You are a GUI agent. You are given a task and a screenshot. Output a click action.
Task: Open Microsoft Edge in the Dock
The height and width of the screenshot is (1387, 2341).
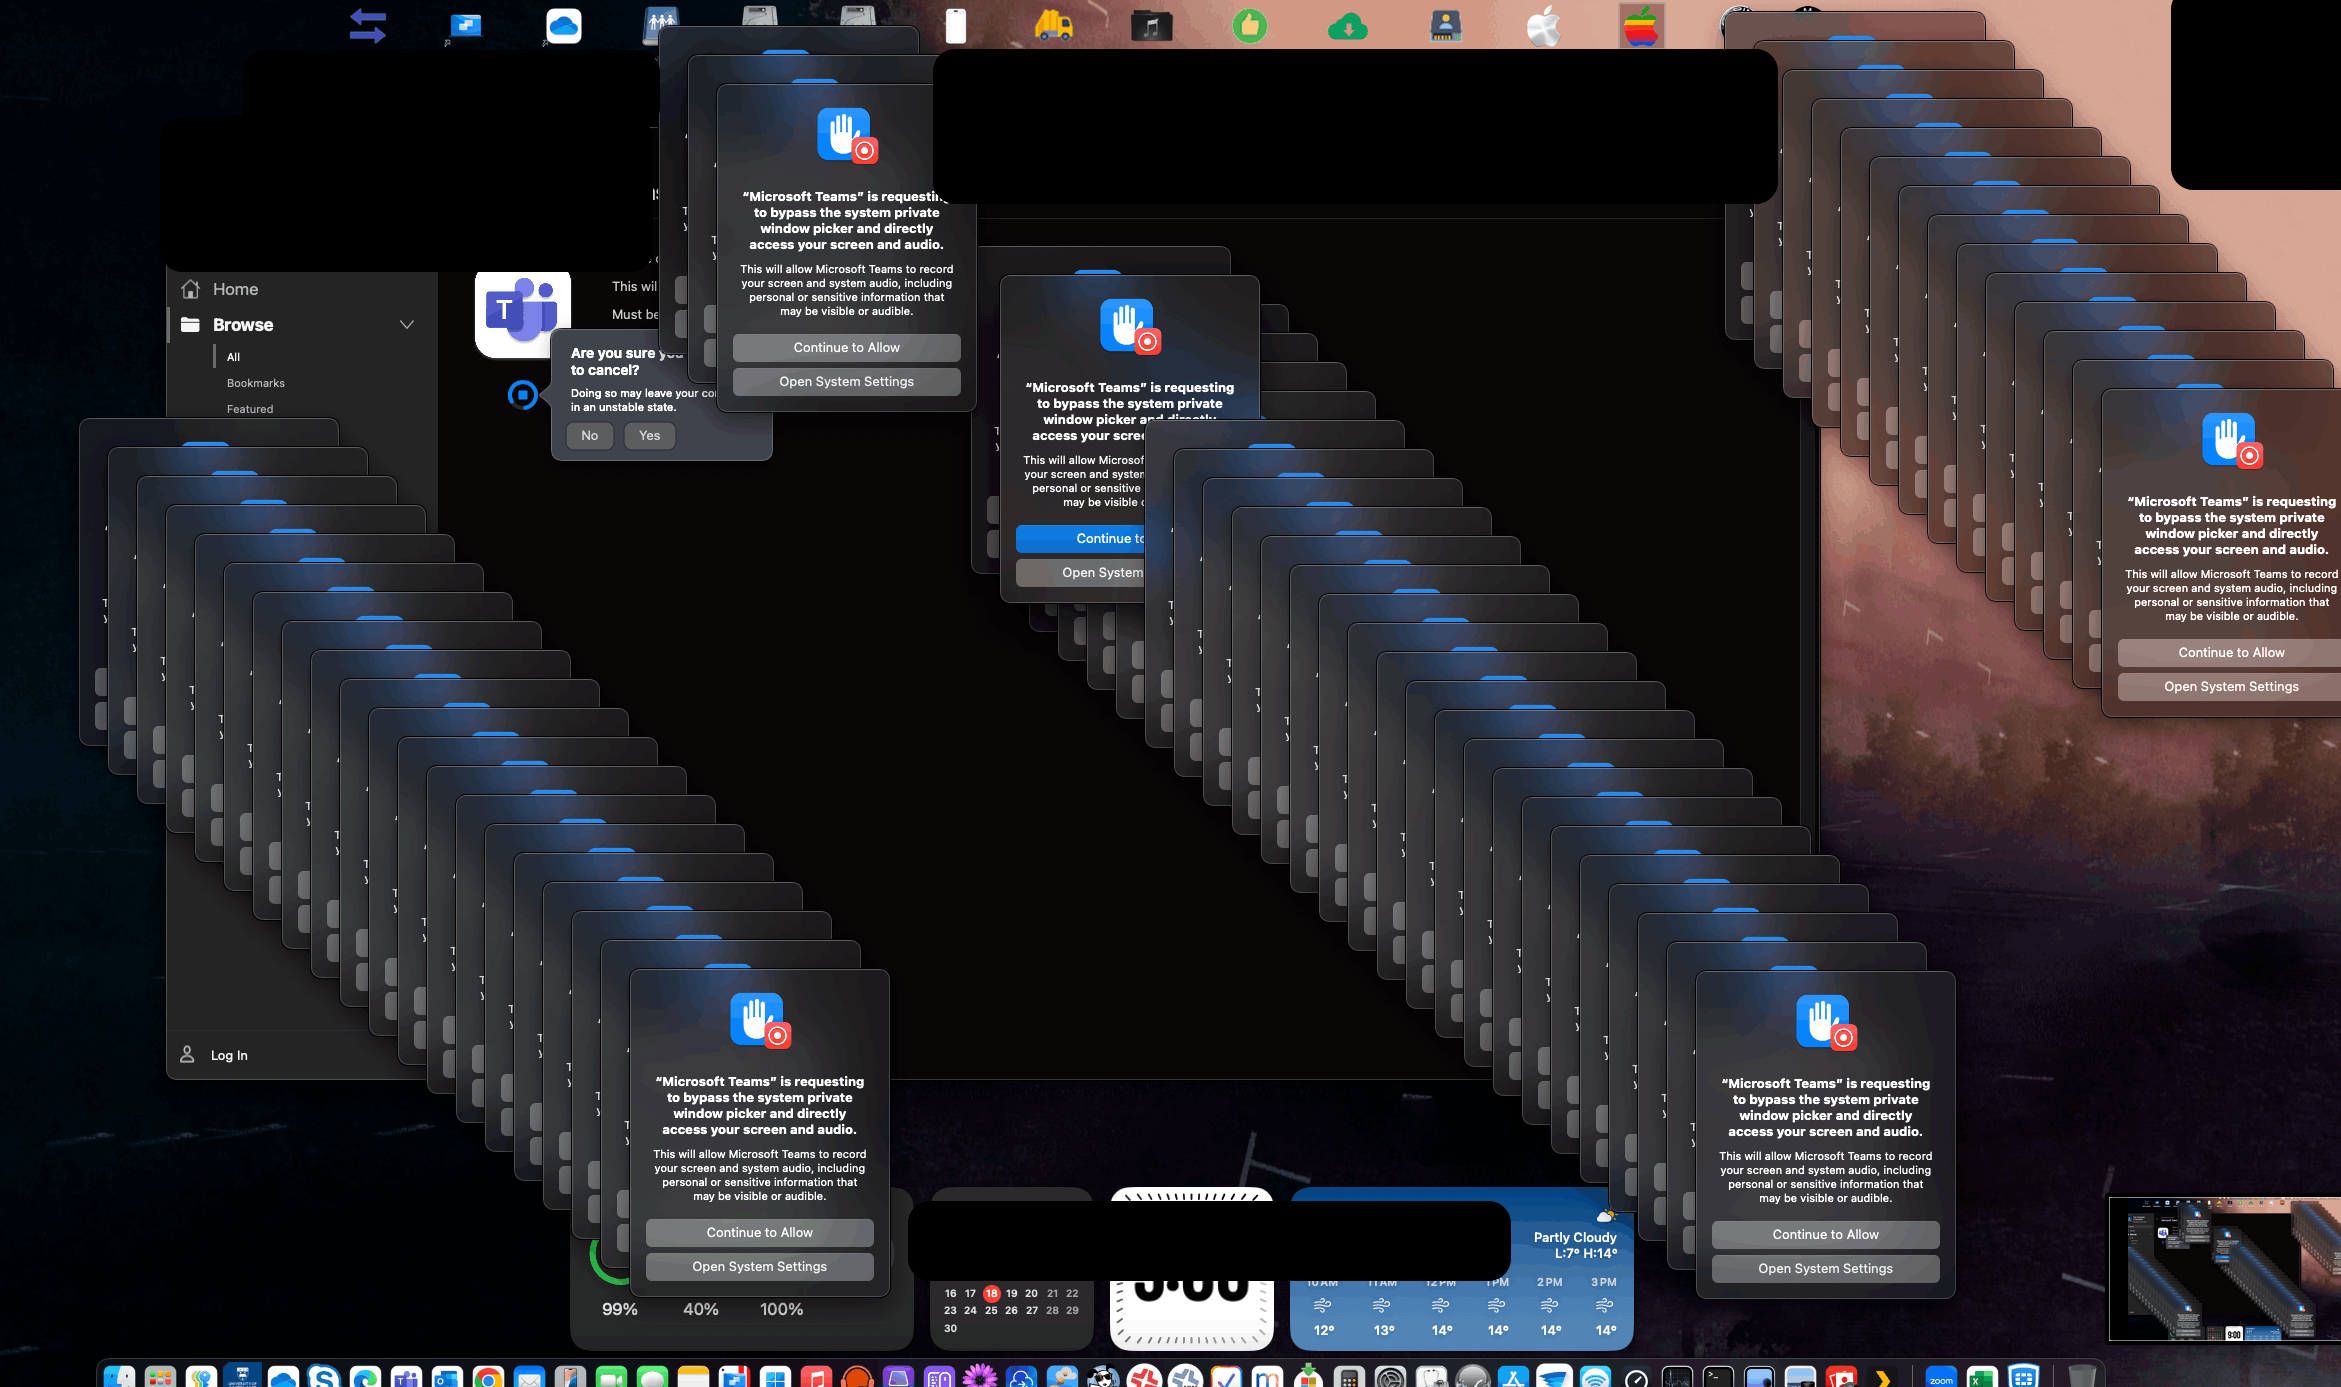[365, 1376]
